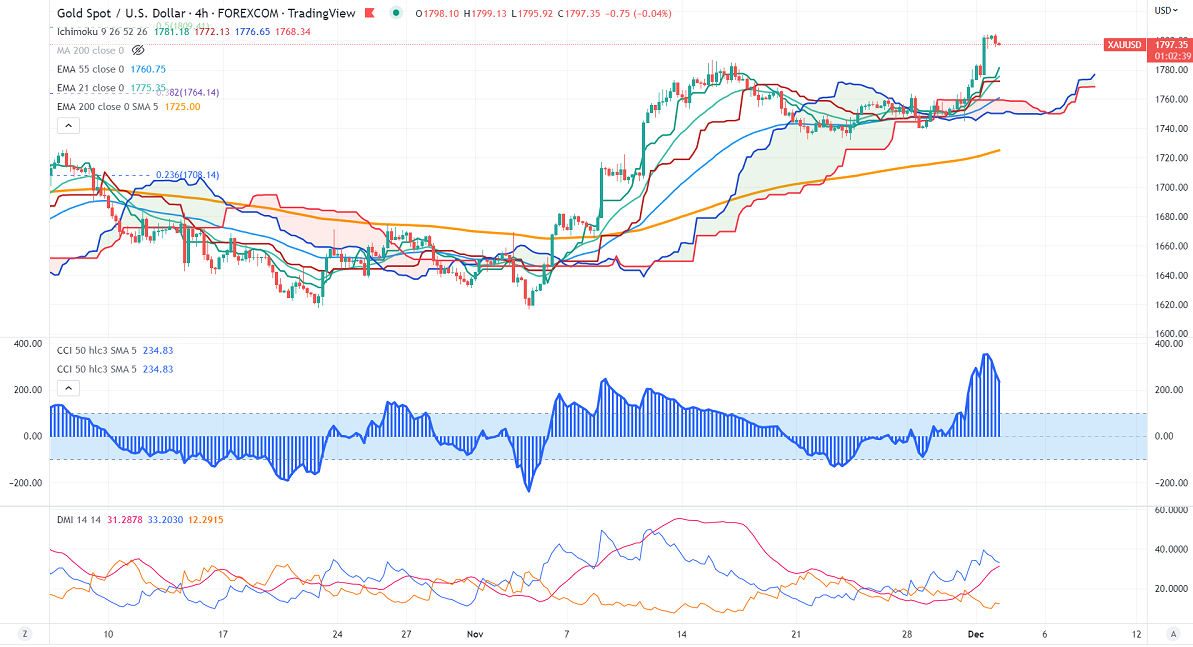Collapse the main chart indicator legend

click(x=68, y=126)
